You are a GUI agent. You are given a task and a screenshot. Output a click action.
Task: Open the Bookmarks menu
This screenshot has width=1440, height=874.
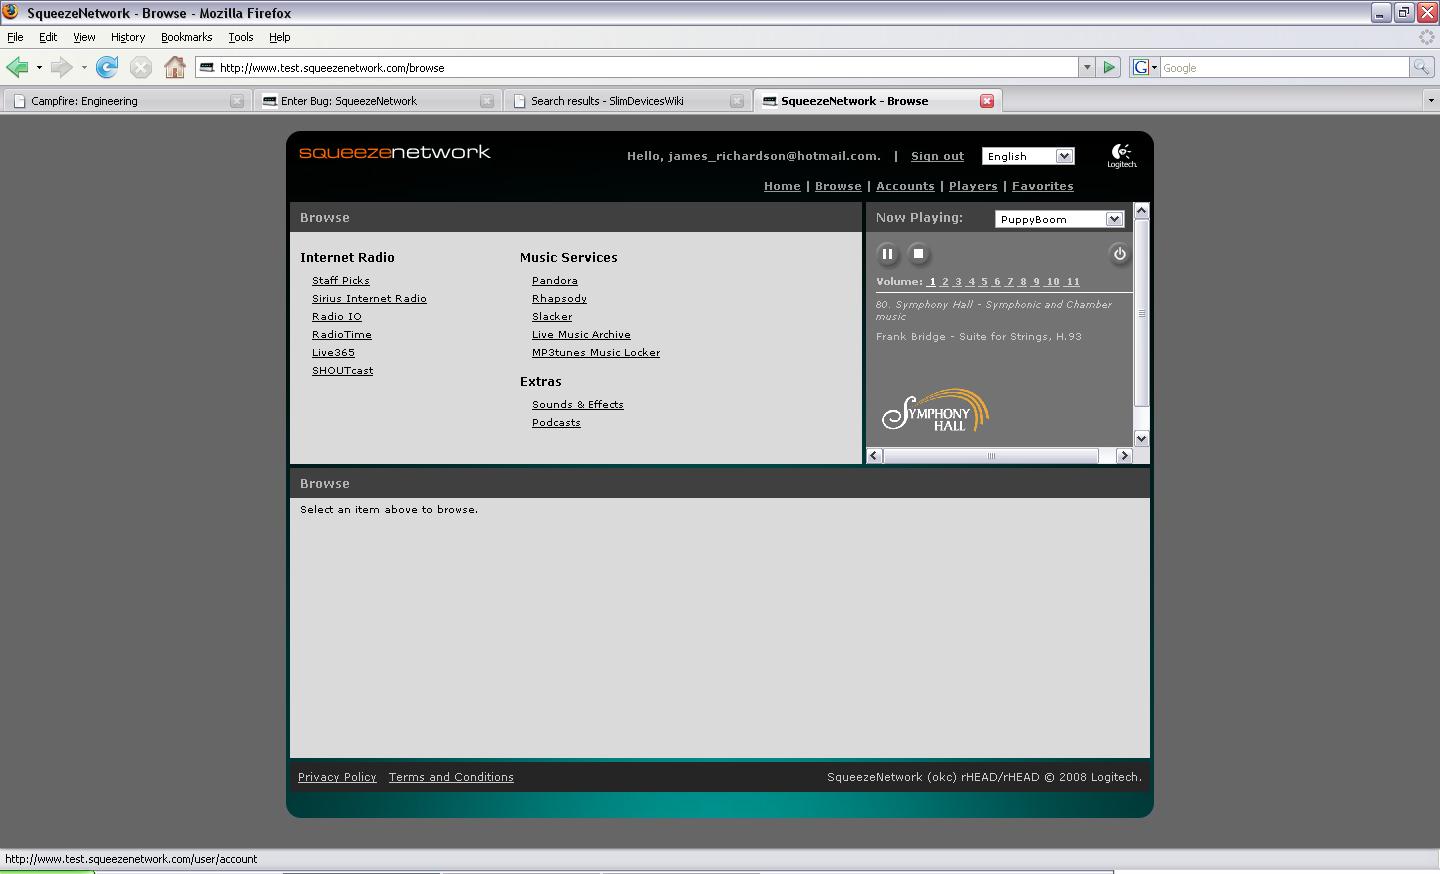pos(186,37)
